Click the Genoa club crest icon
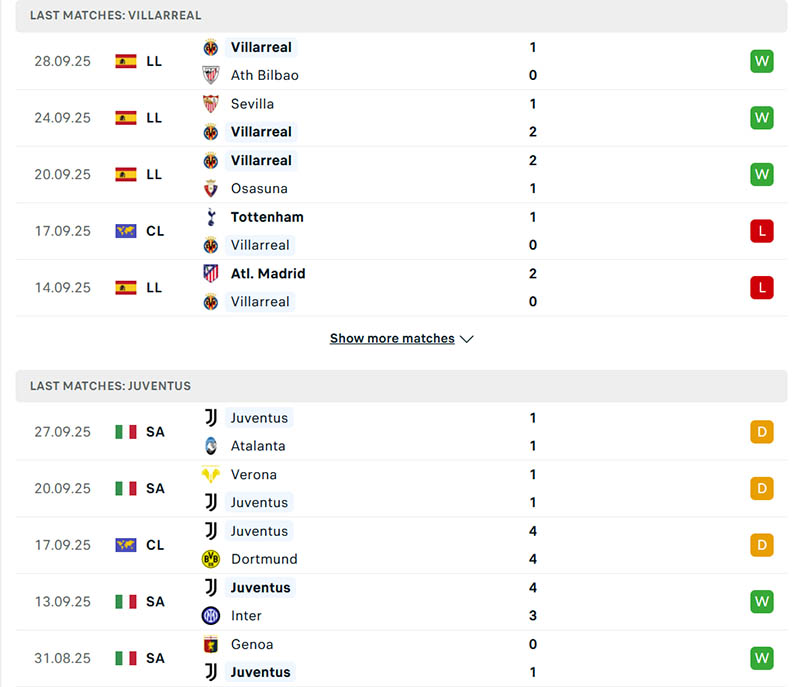800x687 pixels. (x=210, y=645)
